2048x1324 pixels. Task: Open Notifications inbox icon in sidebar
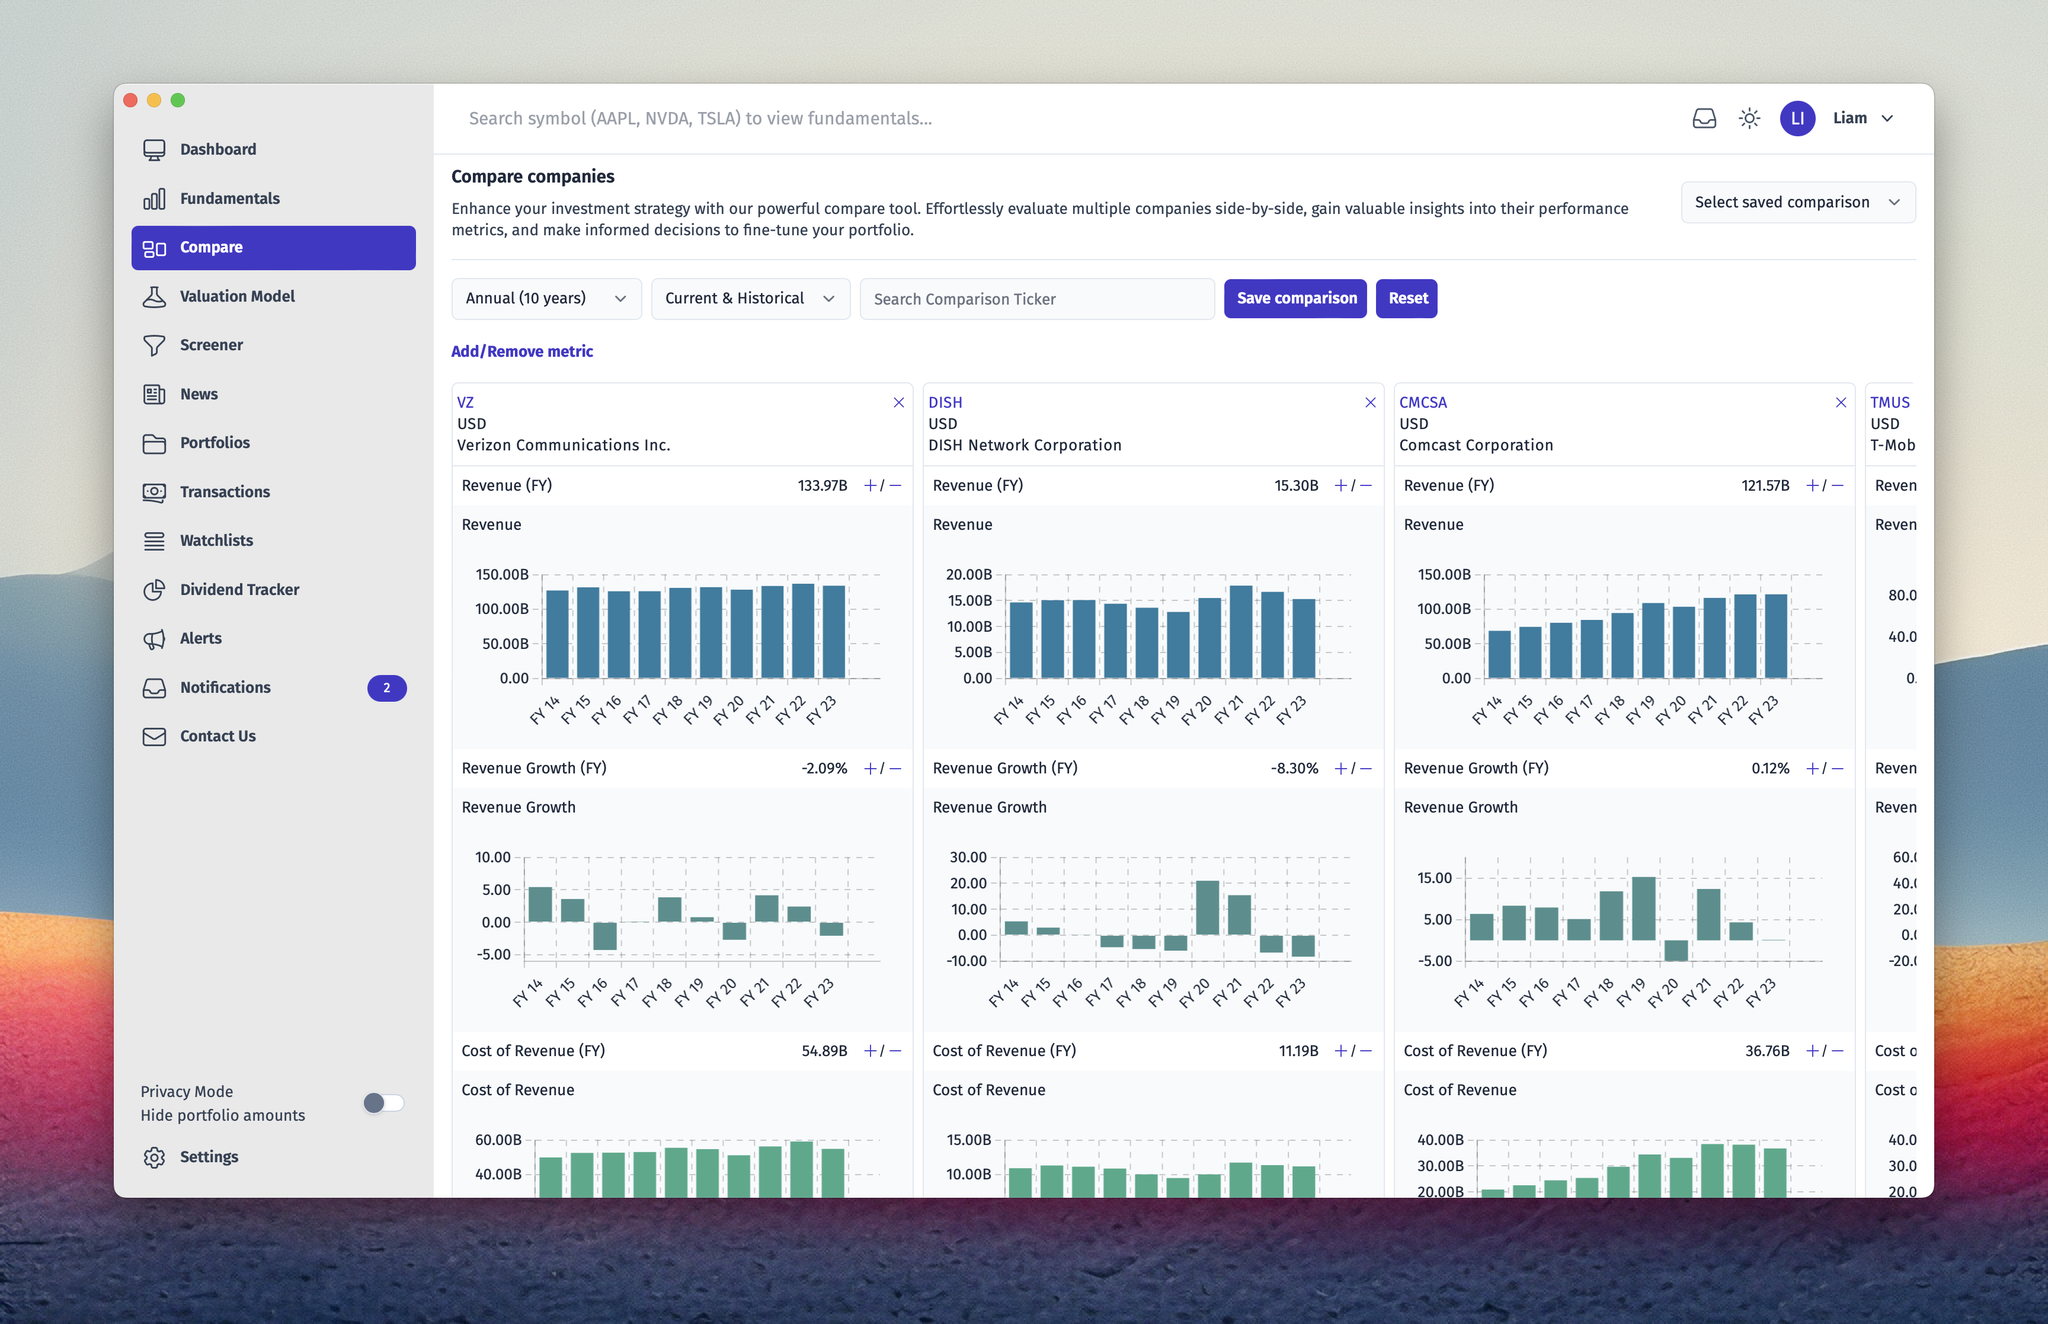pyautogui.click(x=154, y=688)
